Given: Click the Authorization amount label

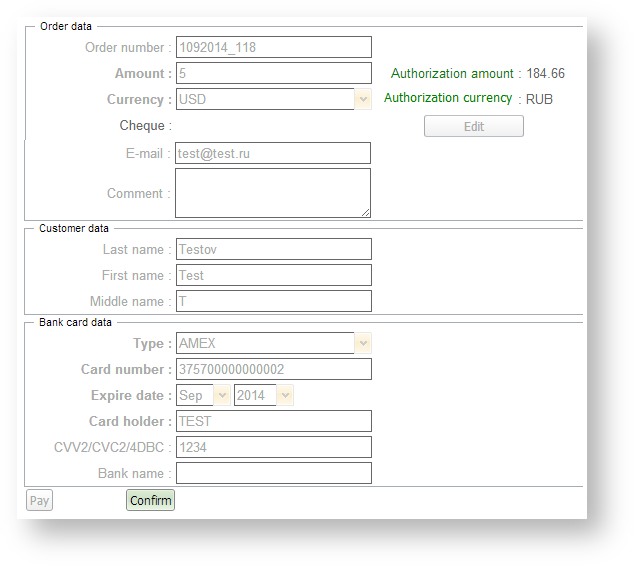Looking at the screenshot, I should (452, 73).
